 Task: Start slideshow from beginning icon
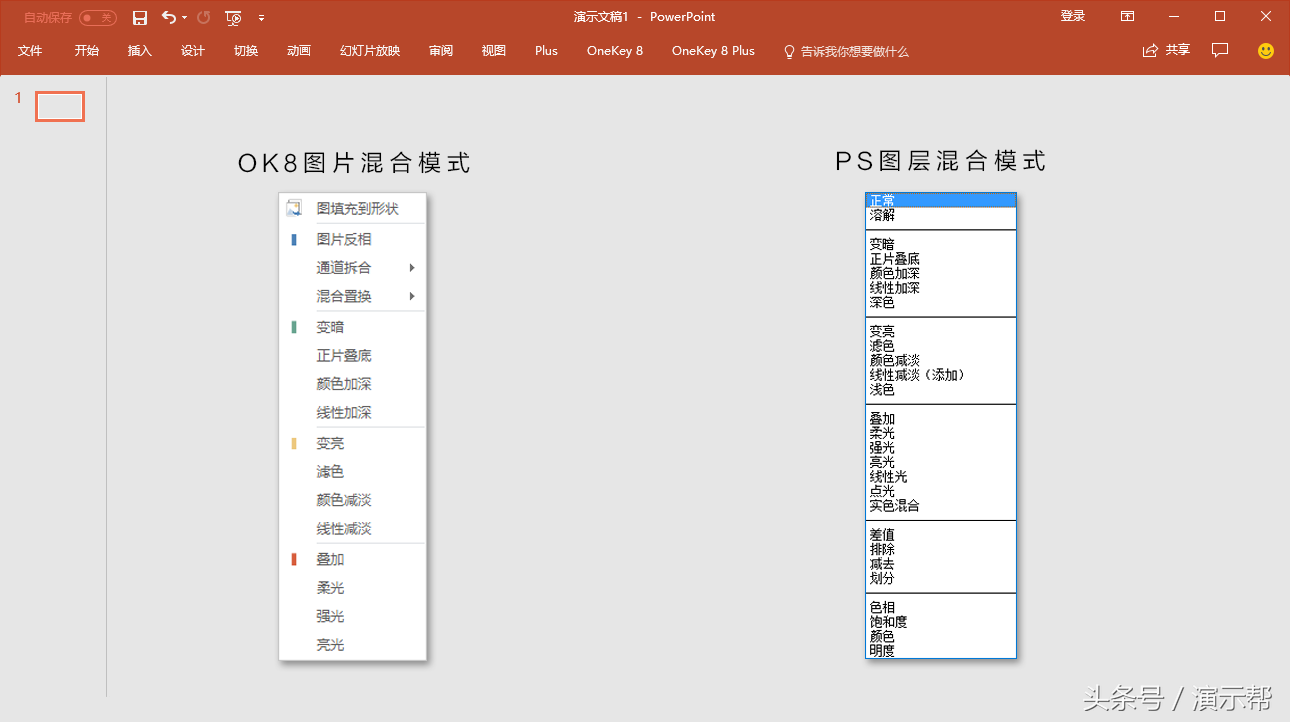coord(233,17)
